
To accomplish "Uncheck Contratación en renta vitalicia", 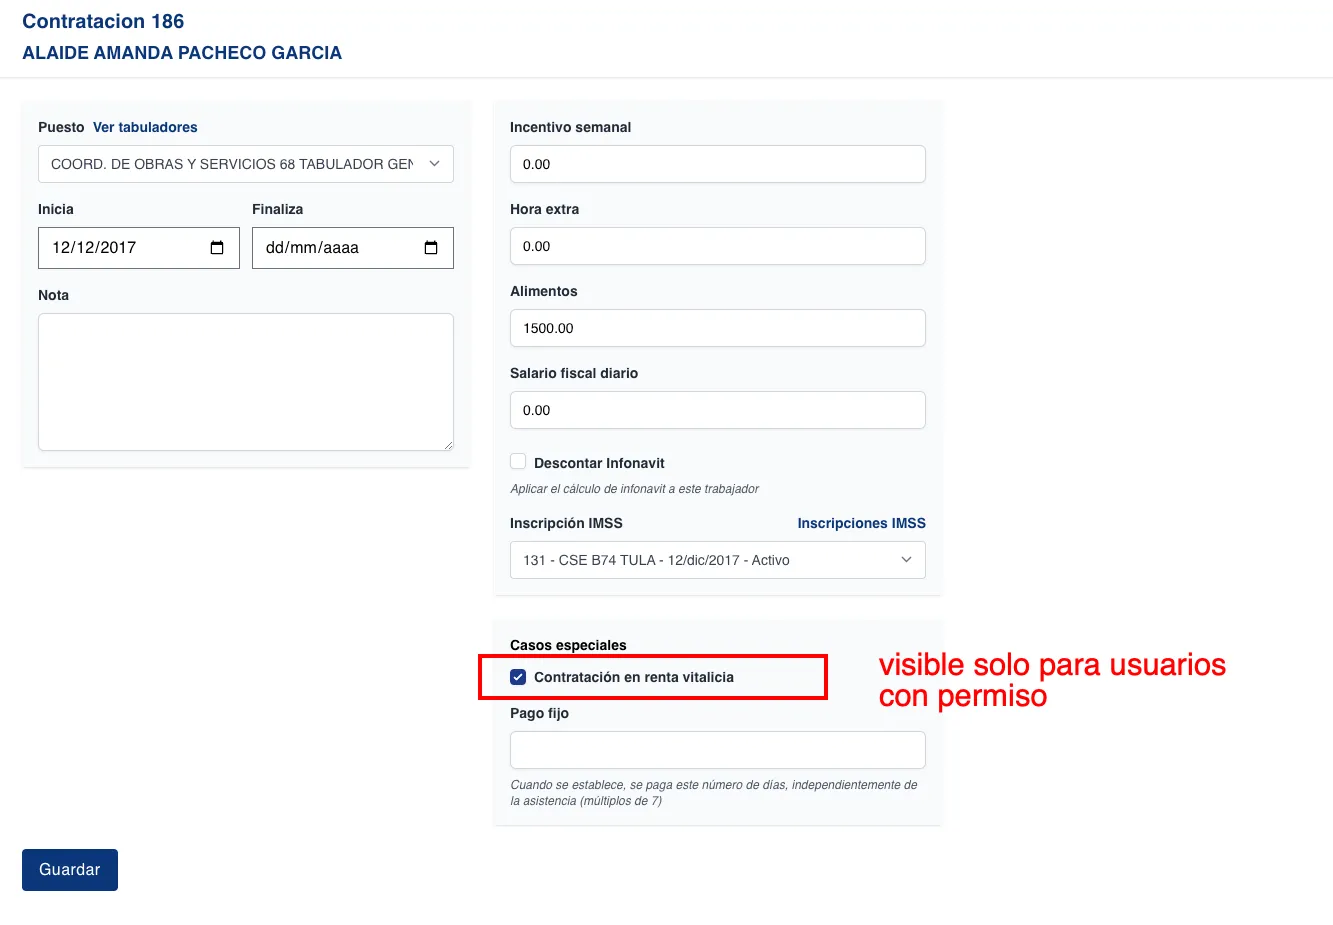I will point(518,677).
